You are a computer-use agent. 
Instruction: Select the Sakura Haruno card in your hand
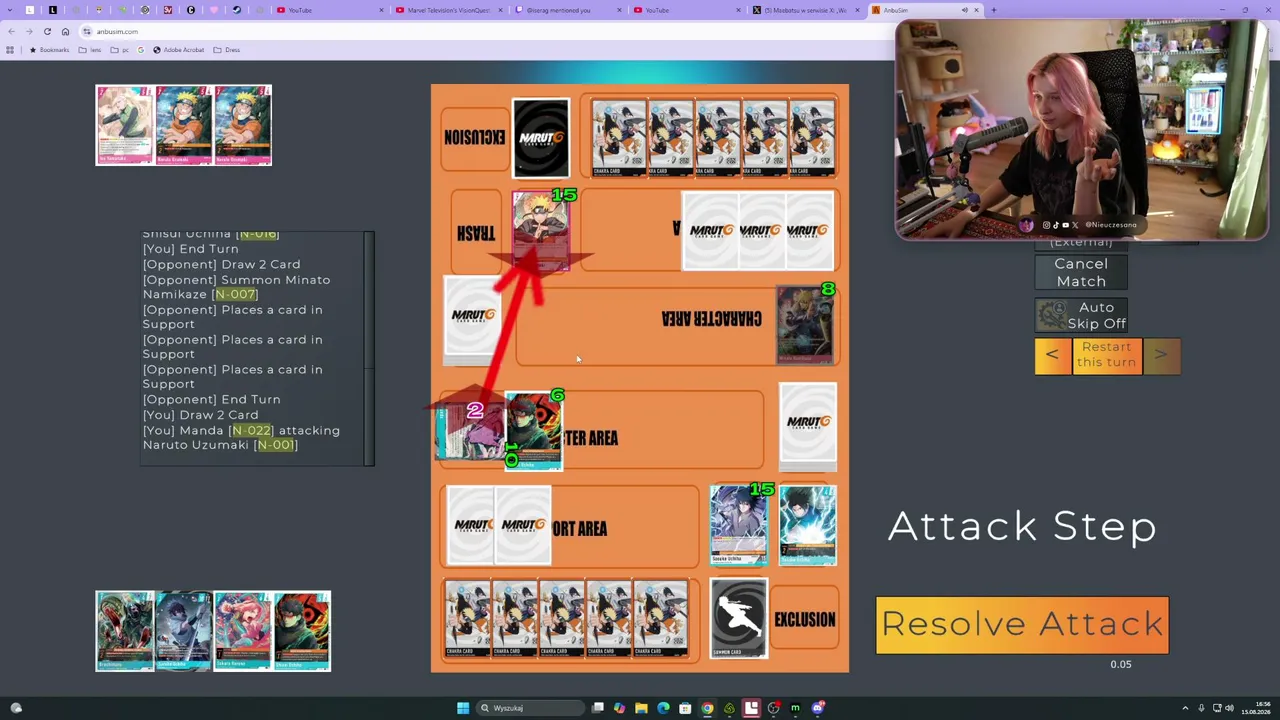(x=242, y=631)
